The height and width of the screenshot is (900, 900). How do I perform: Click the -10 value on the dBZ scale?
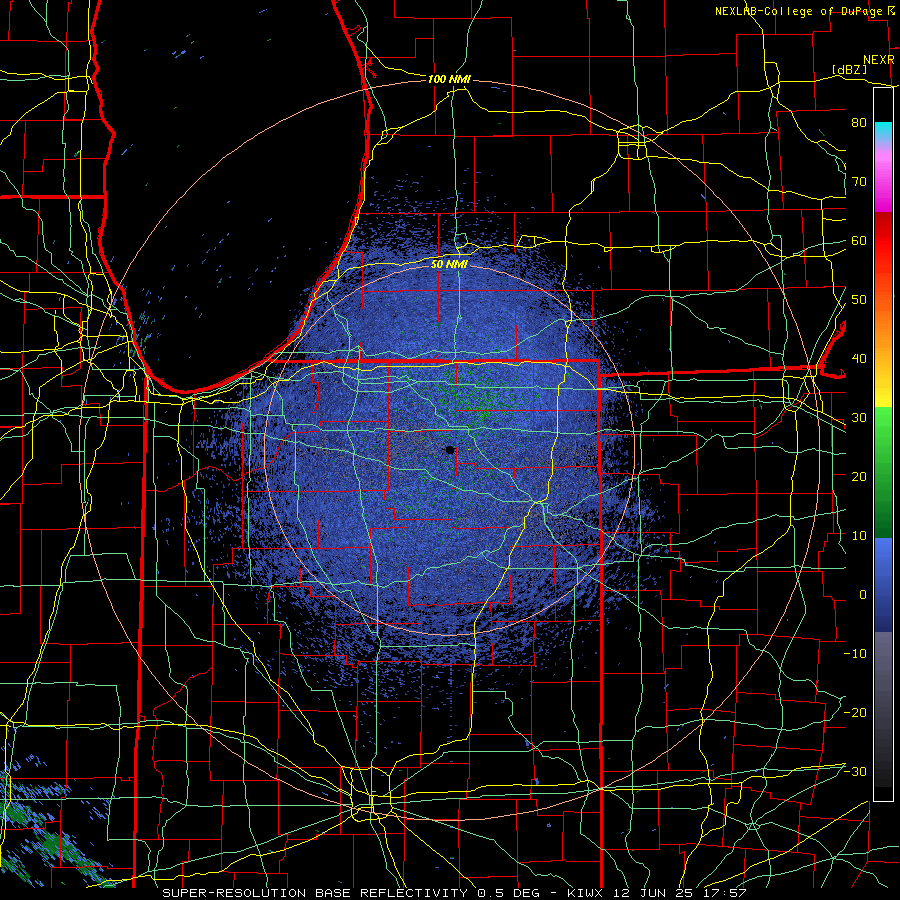click(855, 653)
